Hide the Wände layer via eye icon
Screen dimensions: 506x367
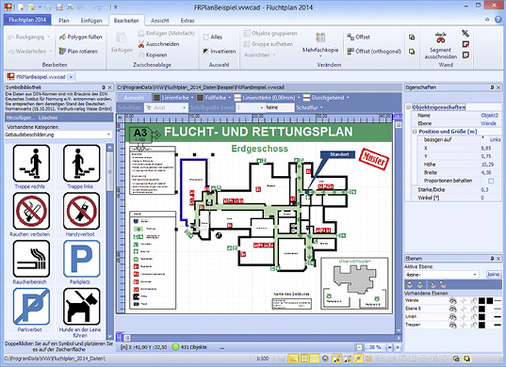(x=453, y=301)
